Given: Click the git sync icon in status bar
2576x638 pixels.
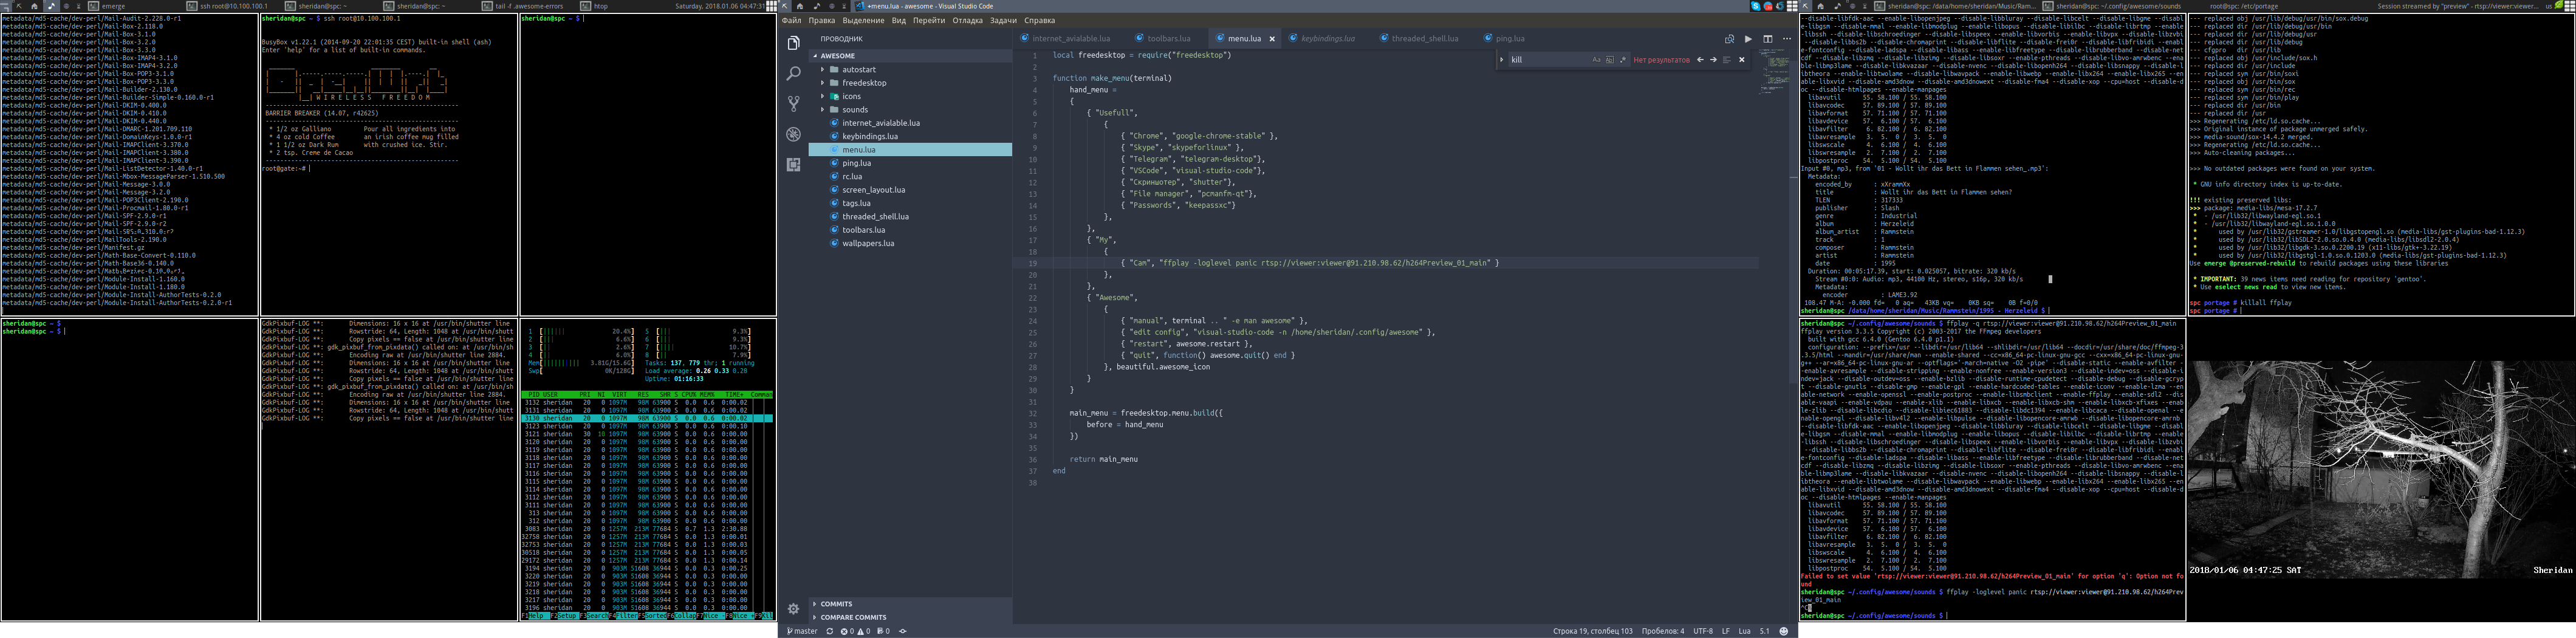Looking at the screenshot, I should (x=829, y=631).
